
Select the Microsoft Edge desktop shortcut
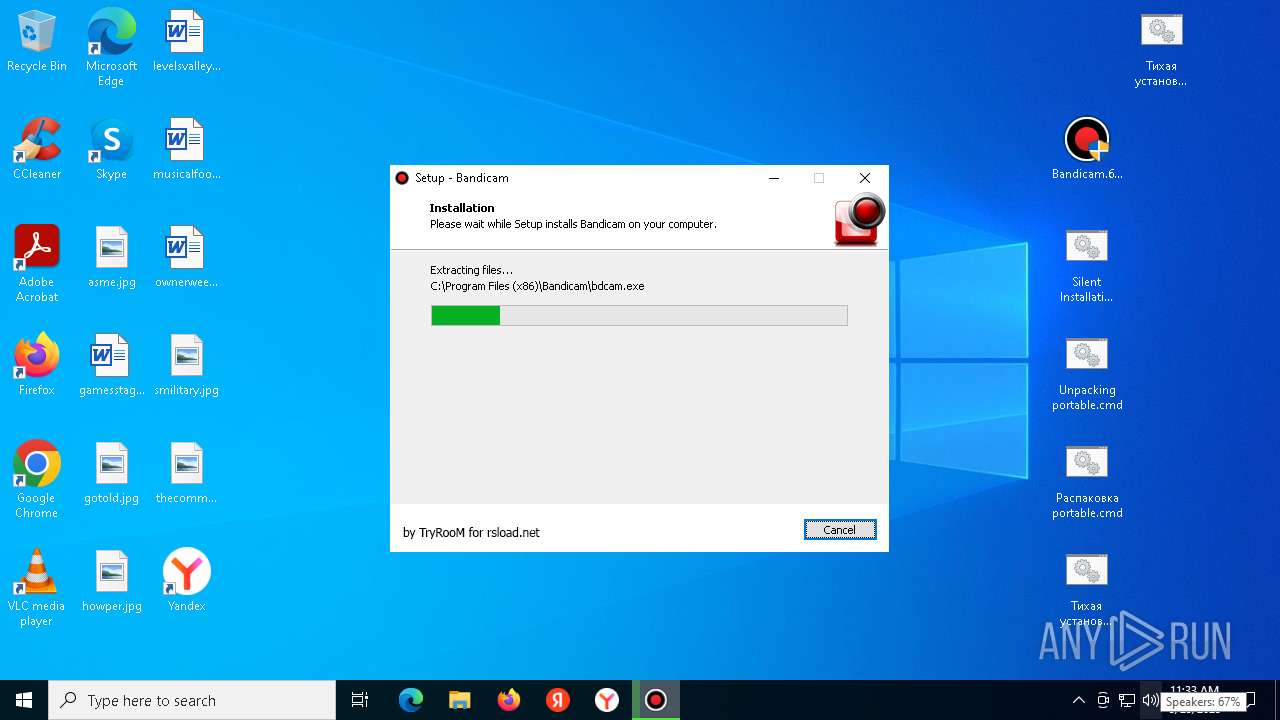(111, 48)
